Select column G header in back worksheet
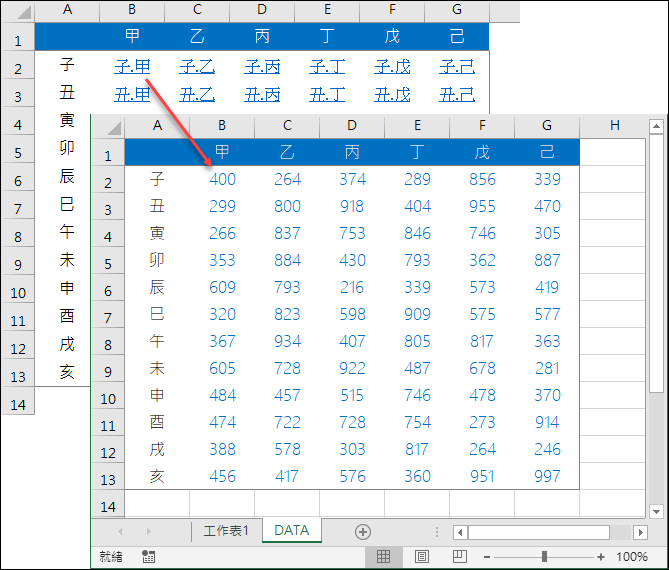The image size is (669, 570). click(x=457, y=10)
